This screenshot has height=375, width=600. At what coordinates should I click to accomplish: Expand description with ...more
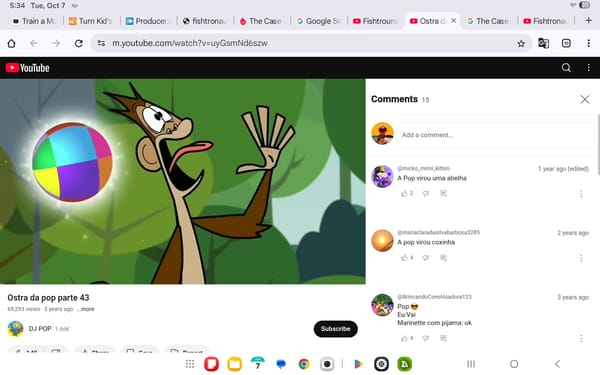(85, 309)
